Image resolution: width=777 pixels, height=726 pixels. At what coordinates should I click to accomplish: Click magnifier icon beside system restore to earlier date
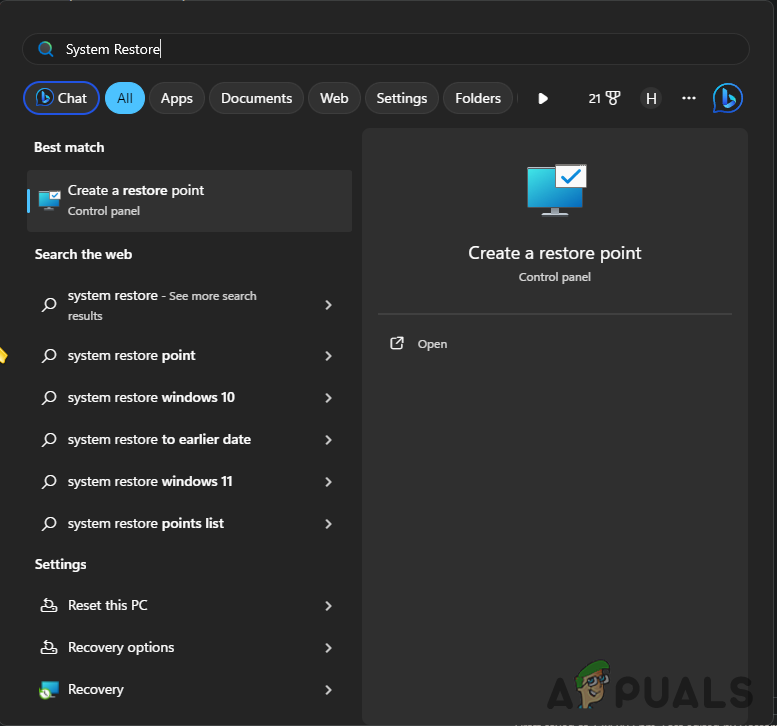49,440
